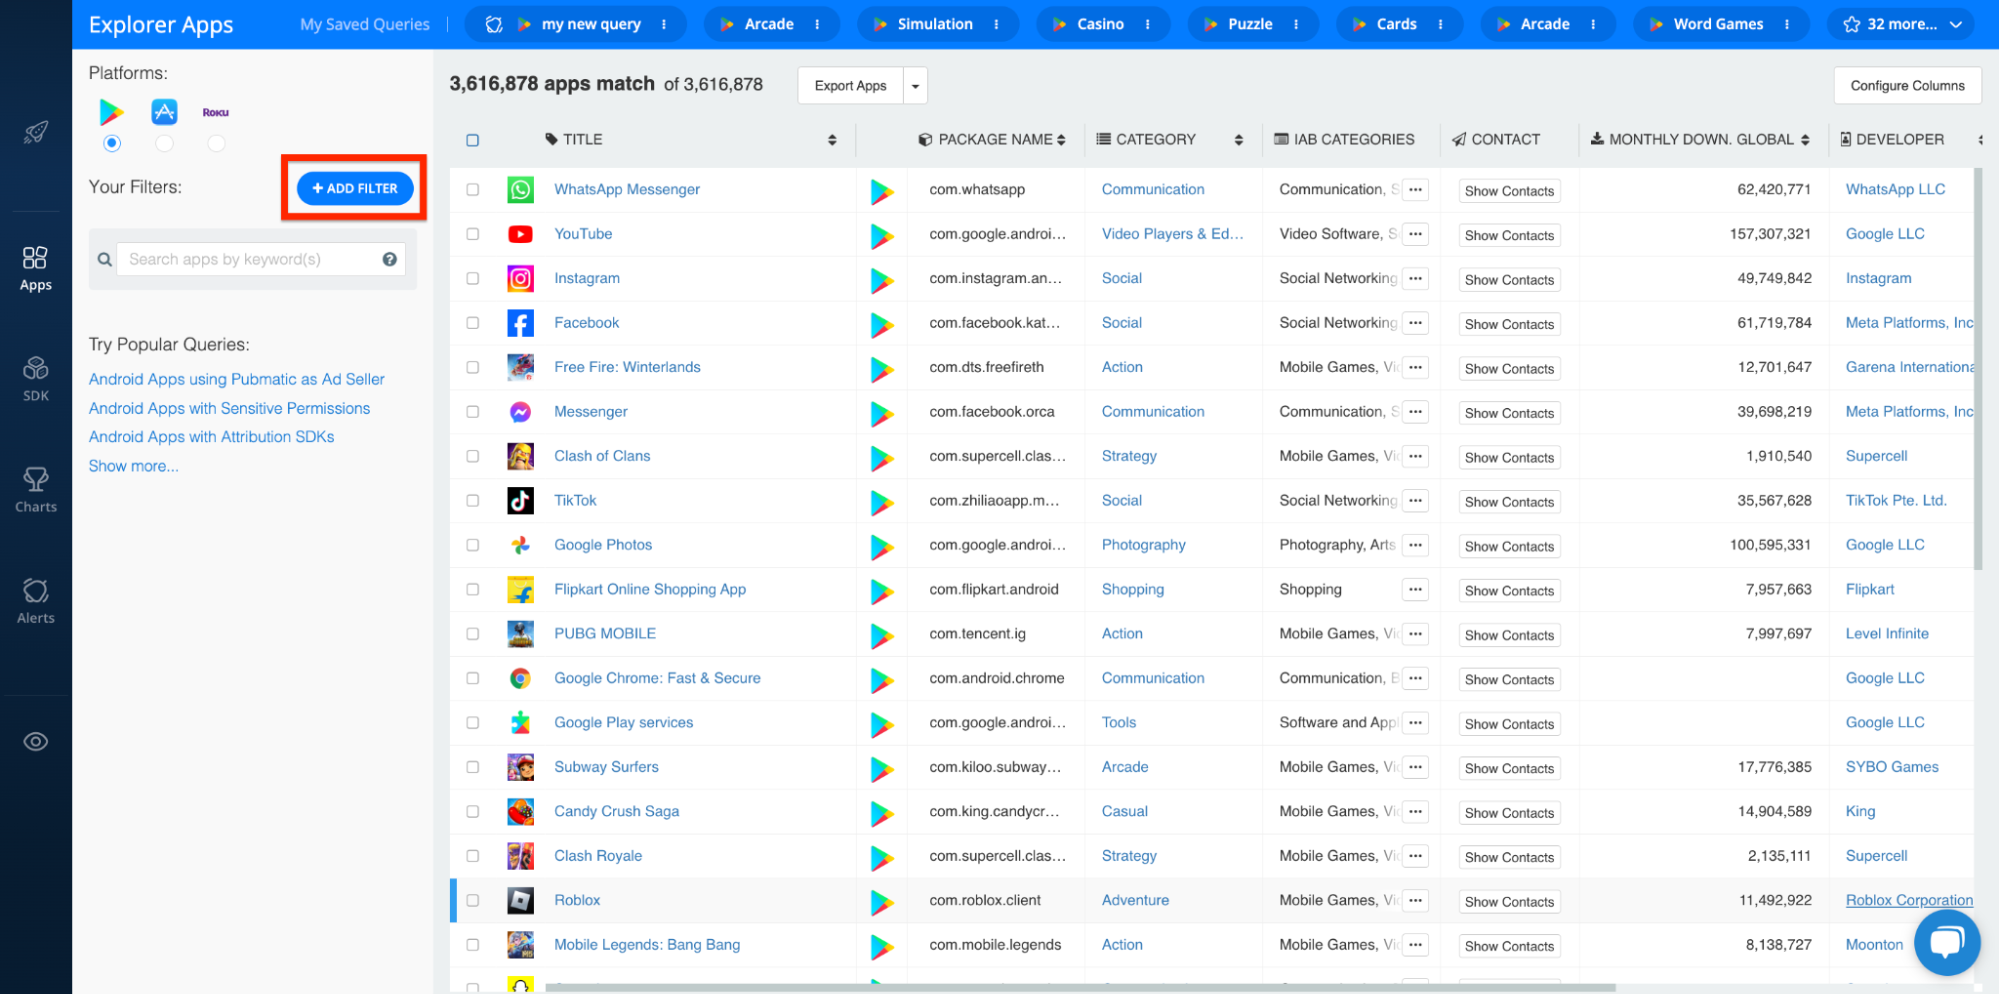
Task: Check the YouTube row checkbox
Action: (473, 234)
